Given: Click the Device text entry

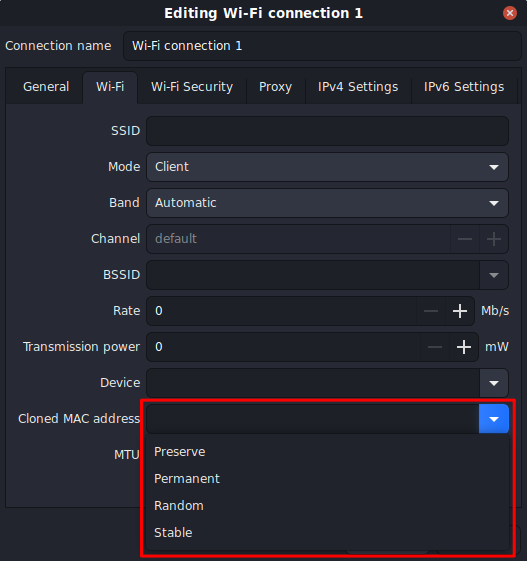Looking at the screenshot, I should click(313, 383).
